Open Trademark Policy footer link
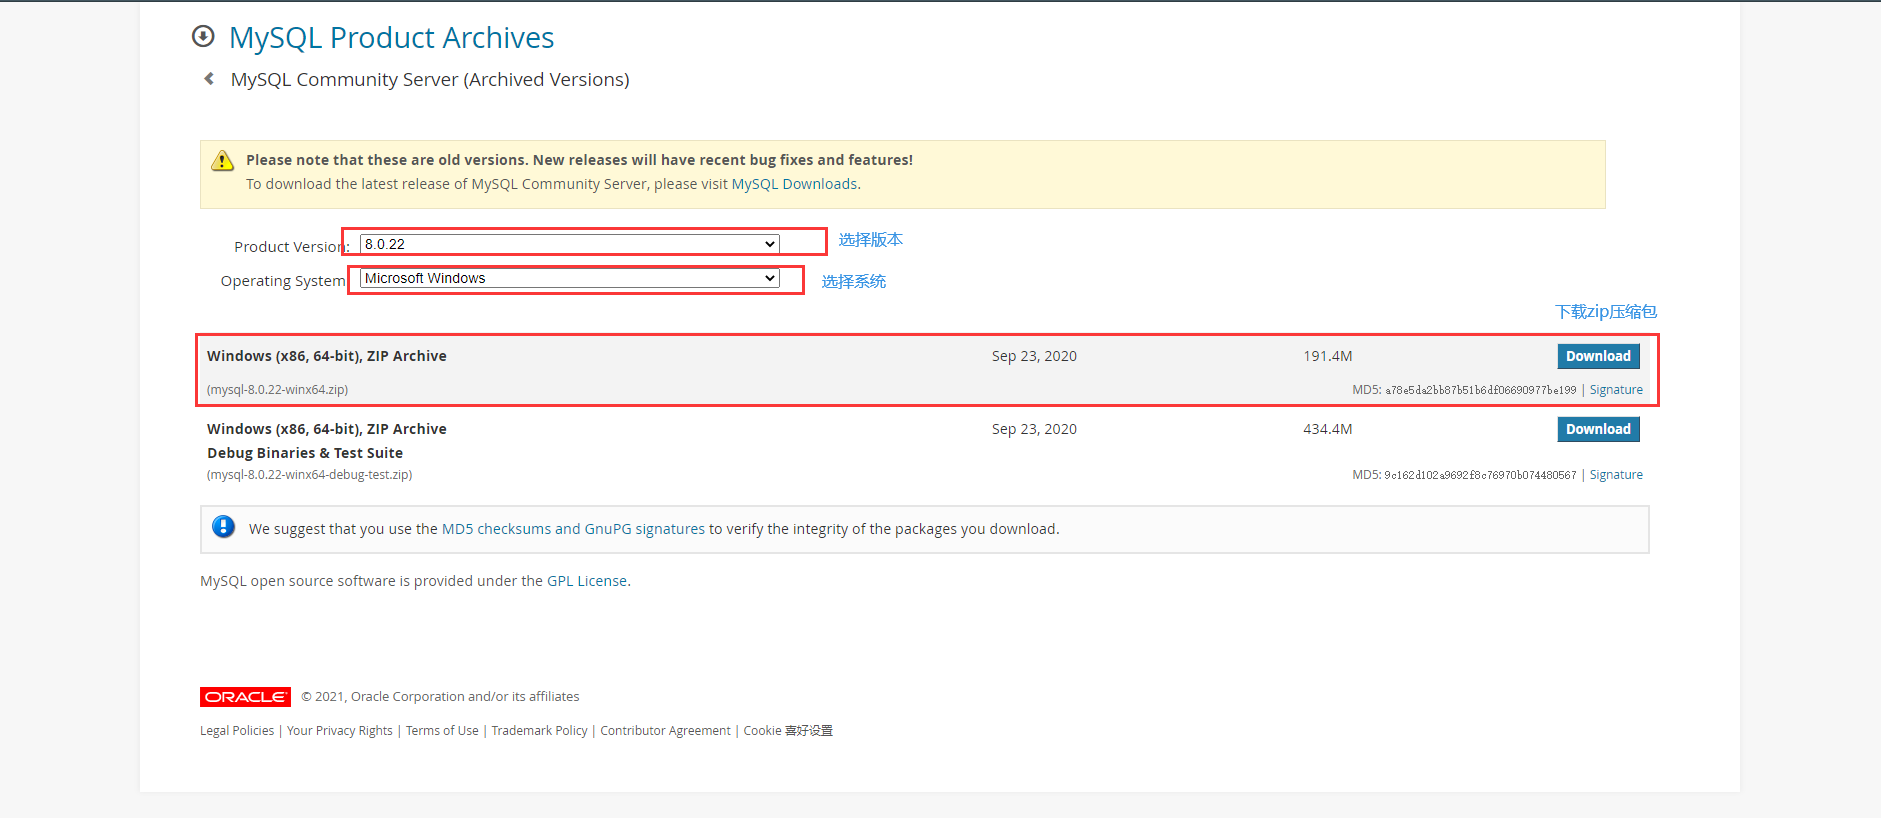 539,731
